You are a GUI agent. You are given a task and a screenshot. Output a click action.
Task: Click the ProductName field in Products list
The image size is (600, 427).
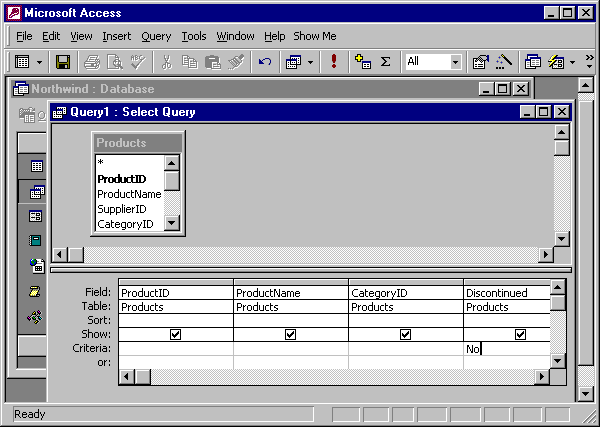[x=129, y=194]
